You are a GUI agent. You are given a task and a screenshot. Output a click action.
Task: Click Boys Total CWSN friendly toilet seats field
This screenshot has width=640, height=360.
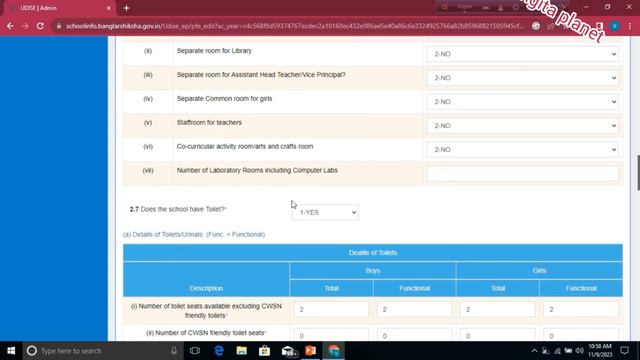[x=331, y=335]
